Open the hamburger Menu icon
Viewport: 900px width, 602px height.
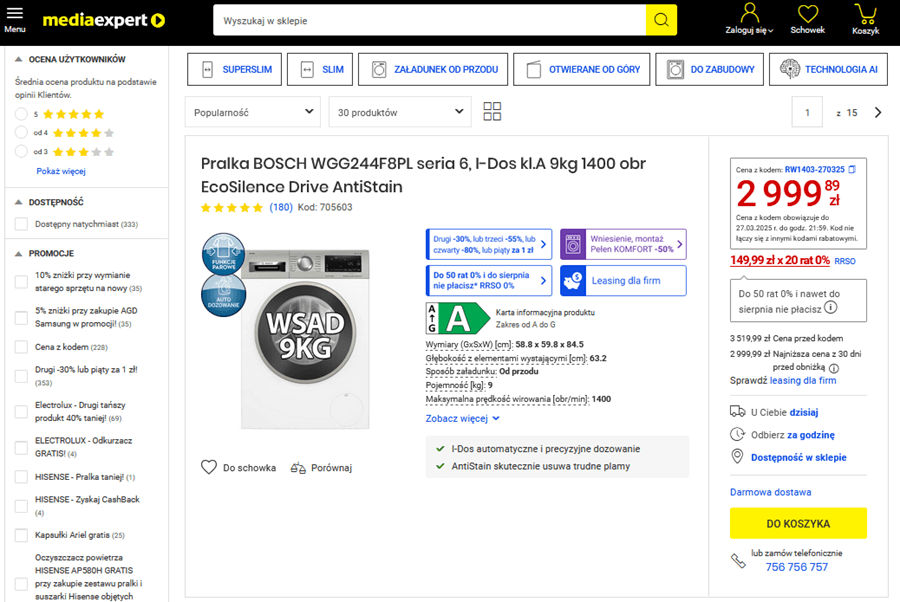click(x=14, y=18)
